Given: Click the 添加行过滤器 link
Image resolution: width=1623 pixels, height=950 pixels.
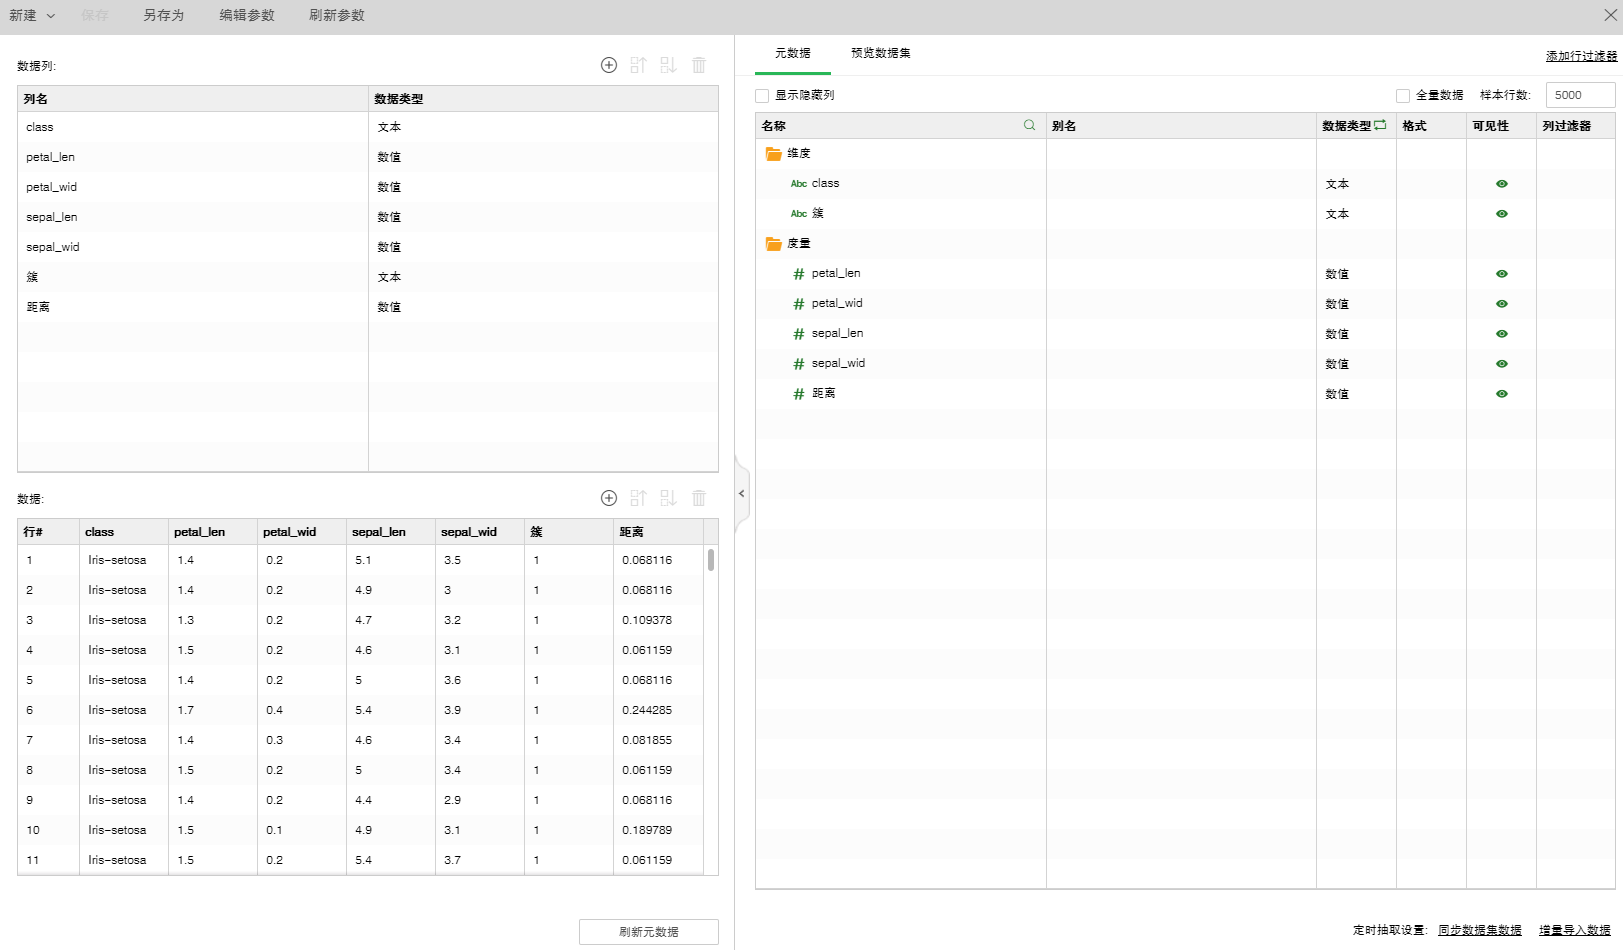Looking at the screenshot, I should coord(1580,56).
